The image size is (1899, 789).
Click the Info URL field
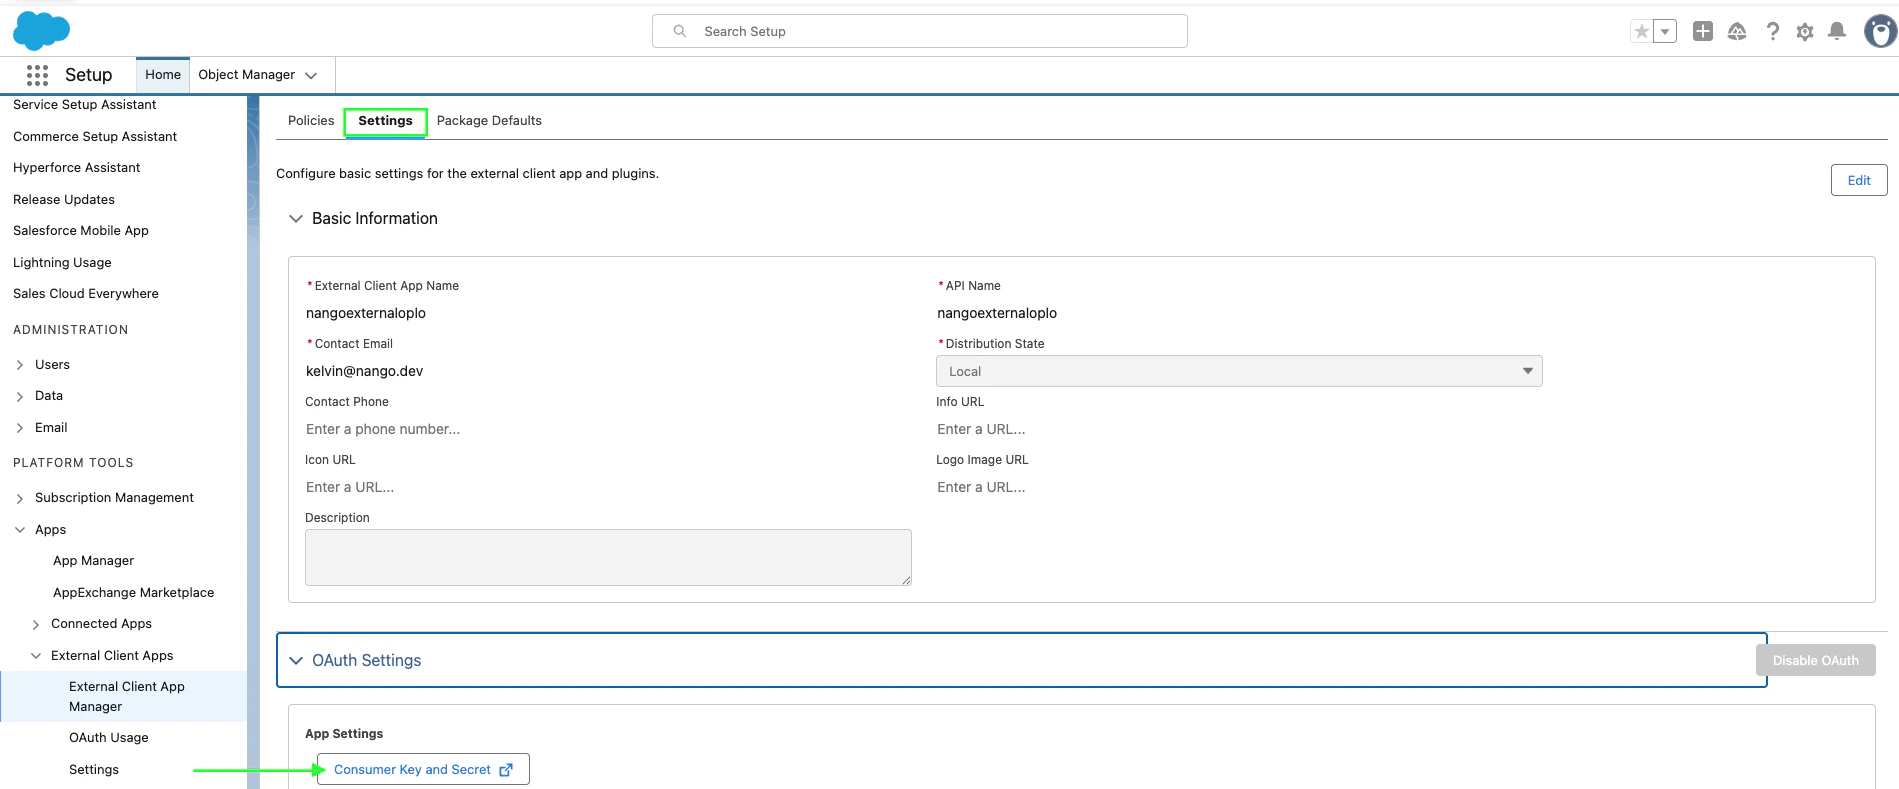(1238, 429)
